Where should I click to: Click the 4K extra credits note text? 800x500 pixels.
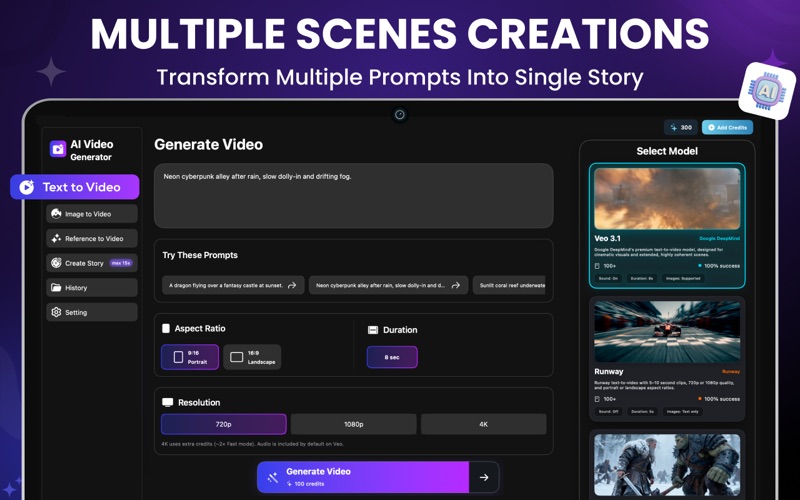252,444
